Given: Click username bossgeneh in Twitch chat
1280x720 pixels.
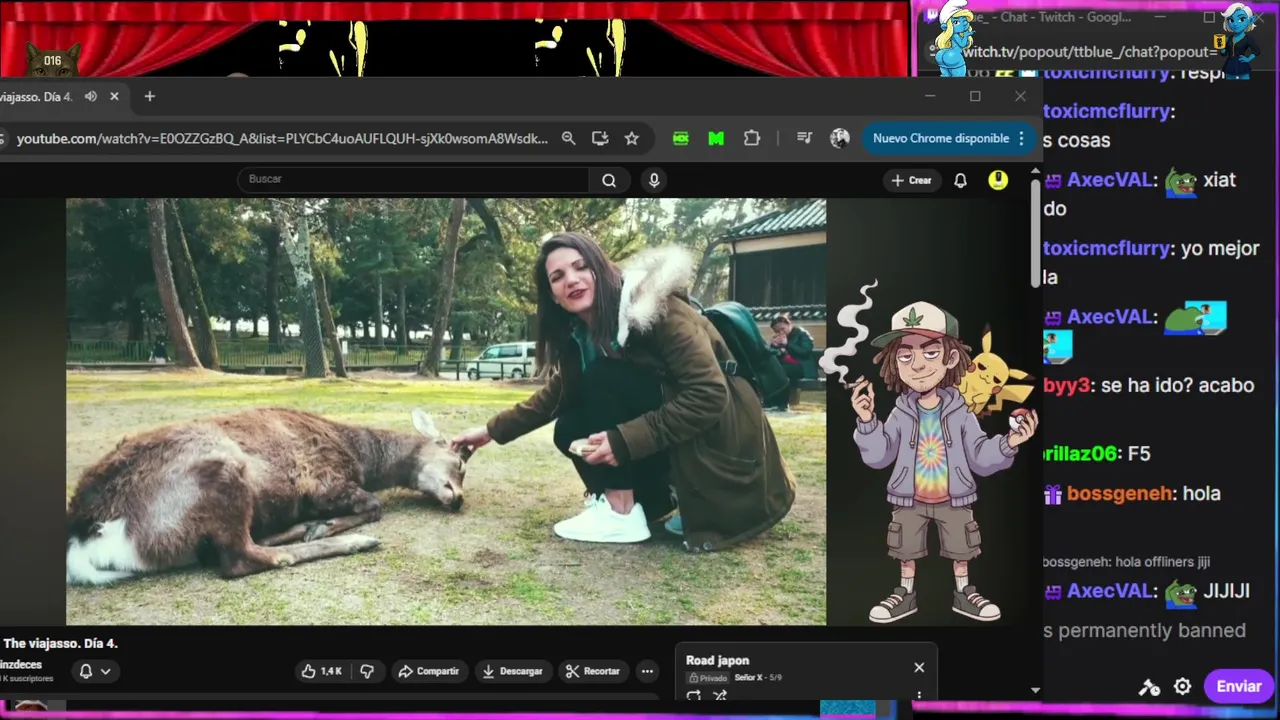Looking at the screenshot, I should click(x=1120, y=493).
